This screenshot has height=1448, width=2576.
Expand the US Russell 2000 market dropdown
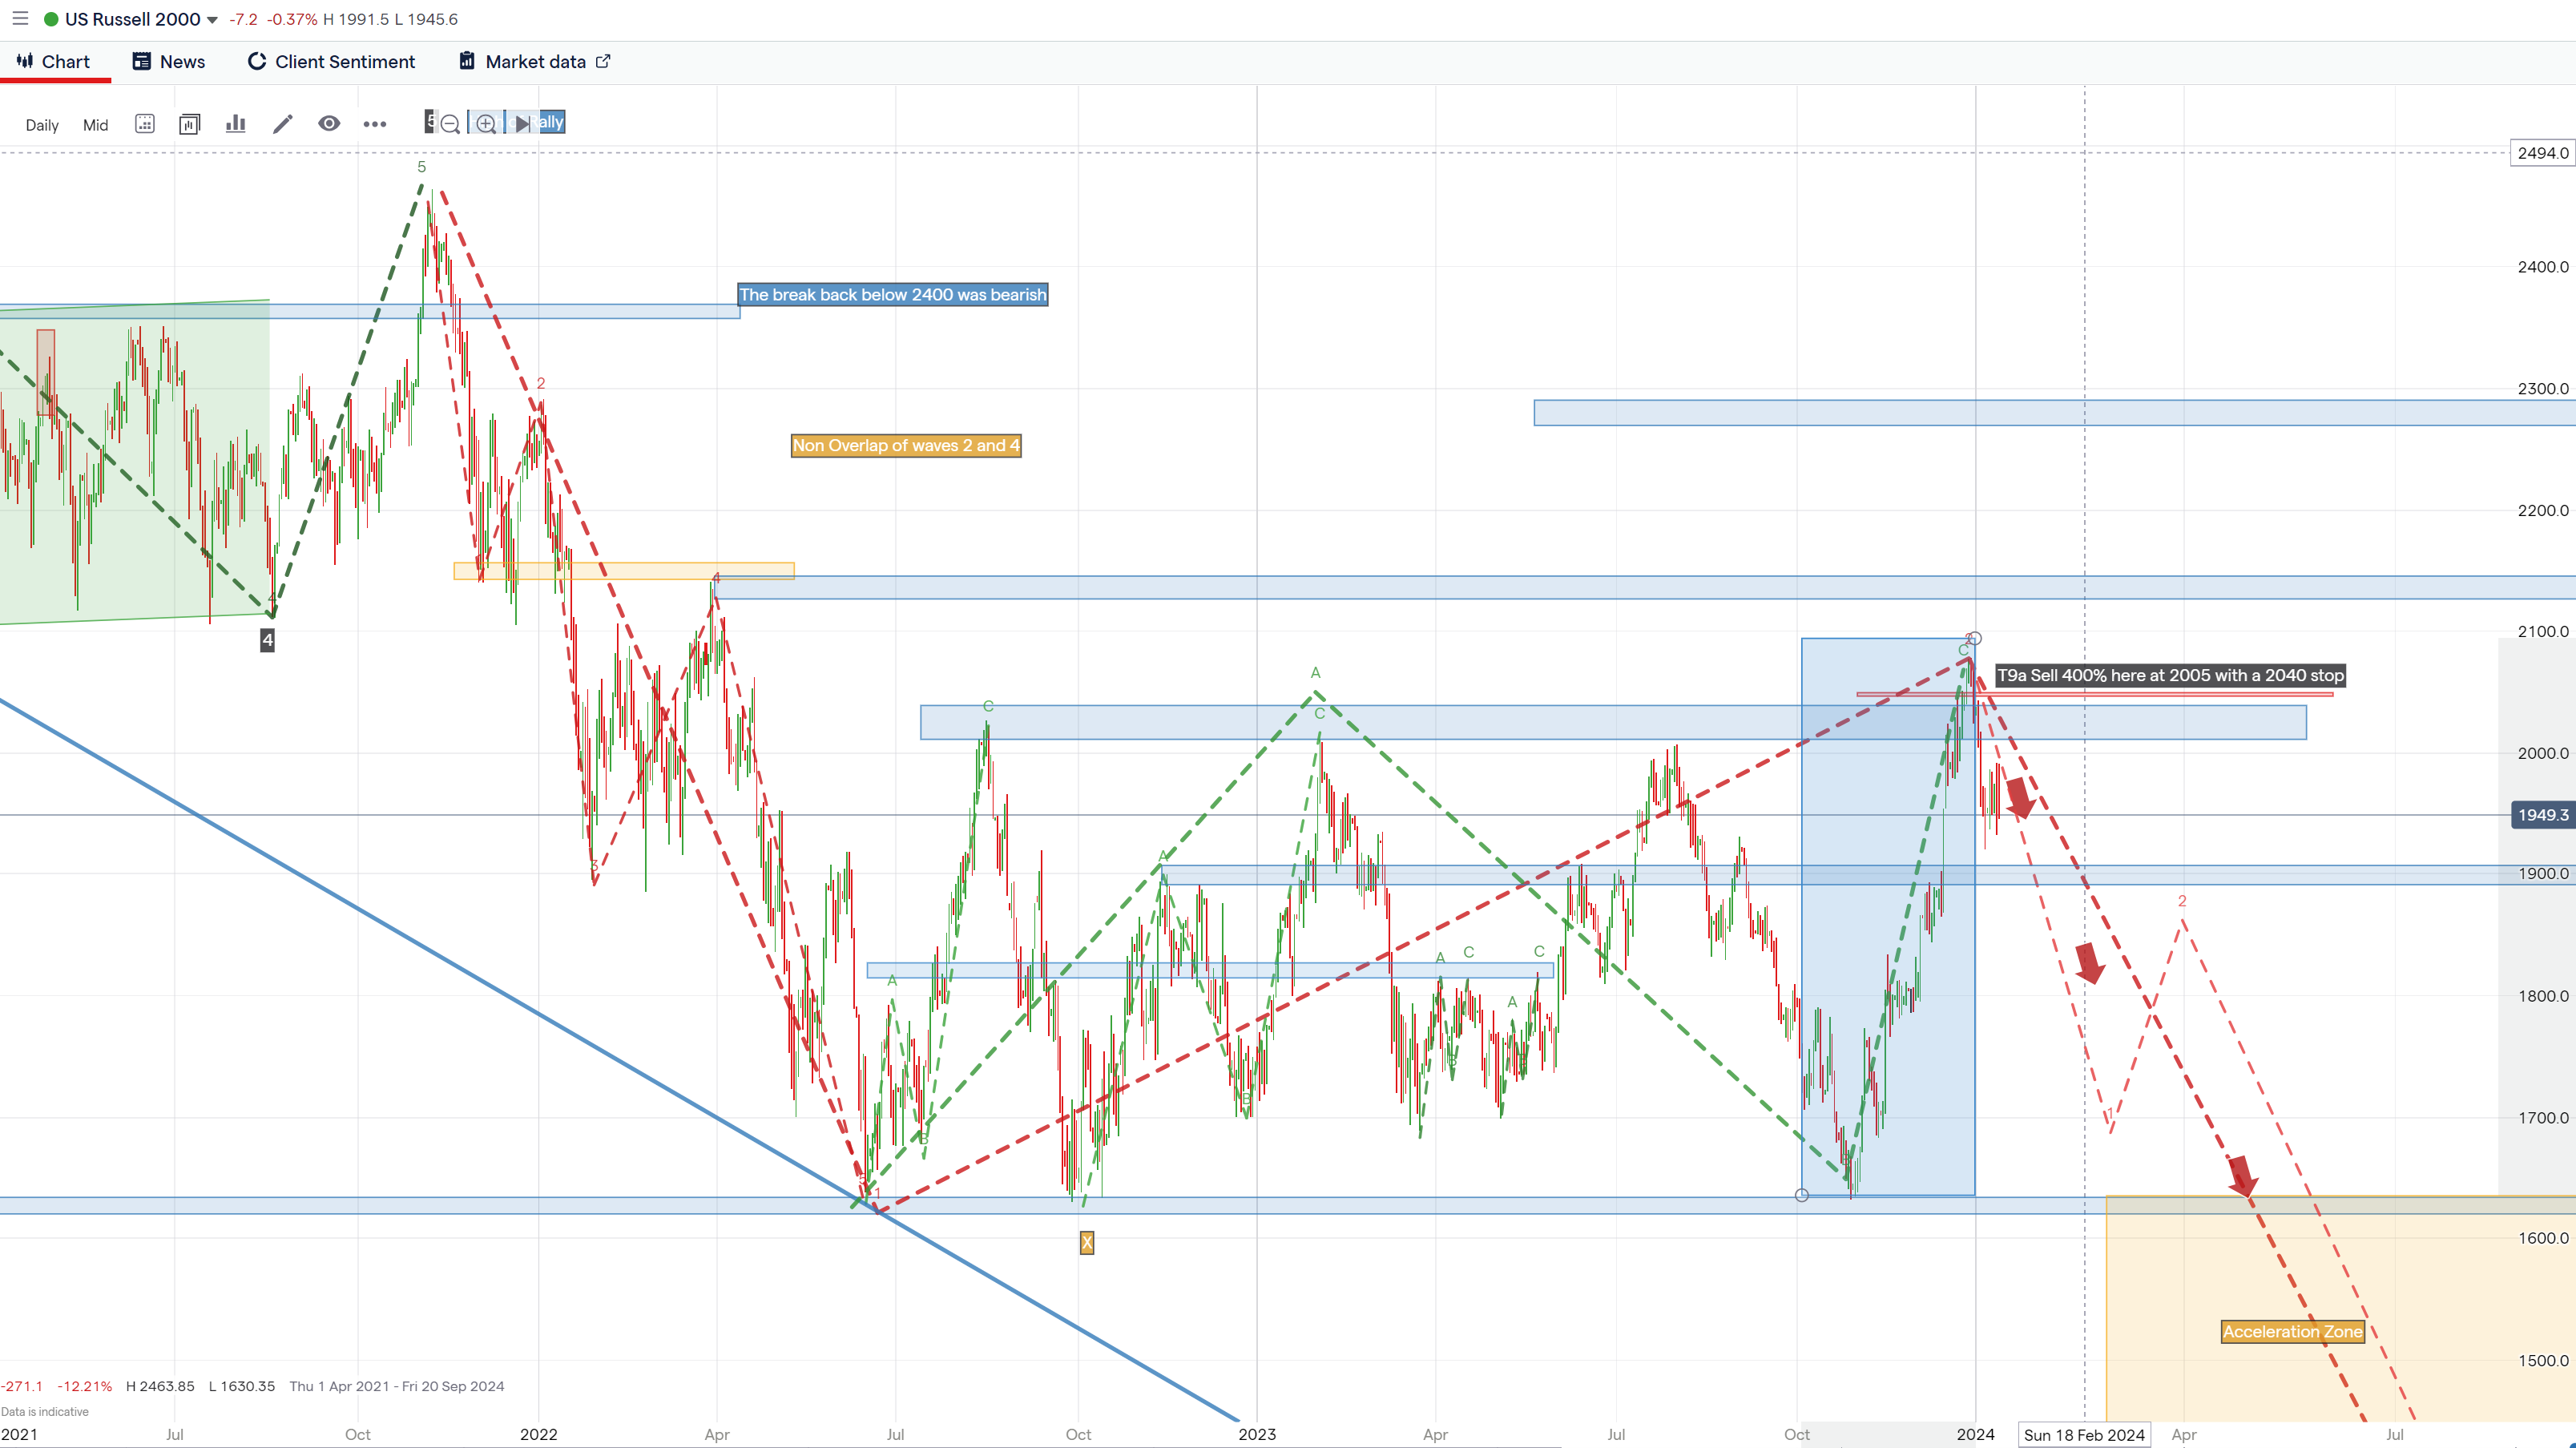click(x=212, y=20)
